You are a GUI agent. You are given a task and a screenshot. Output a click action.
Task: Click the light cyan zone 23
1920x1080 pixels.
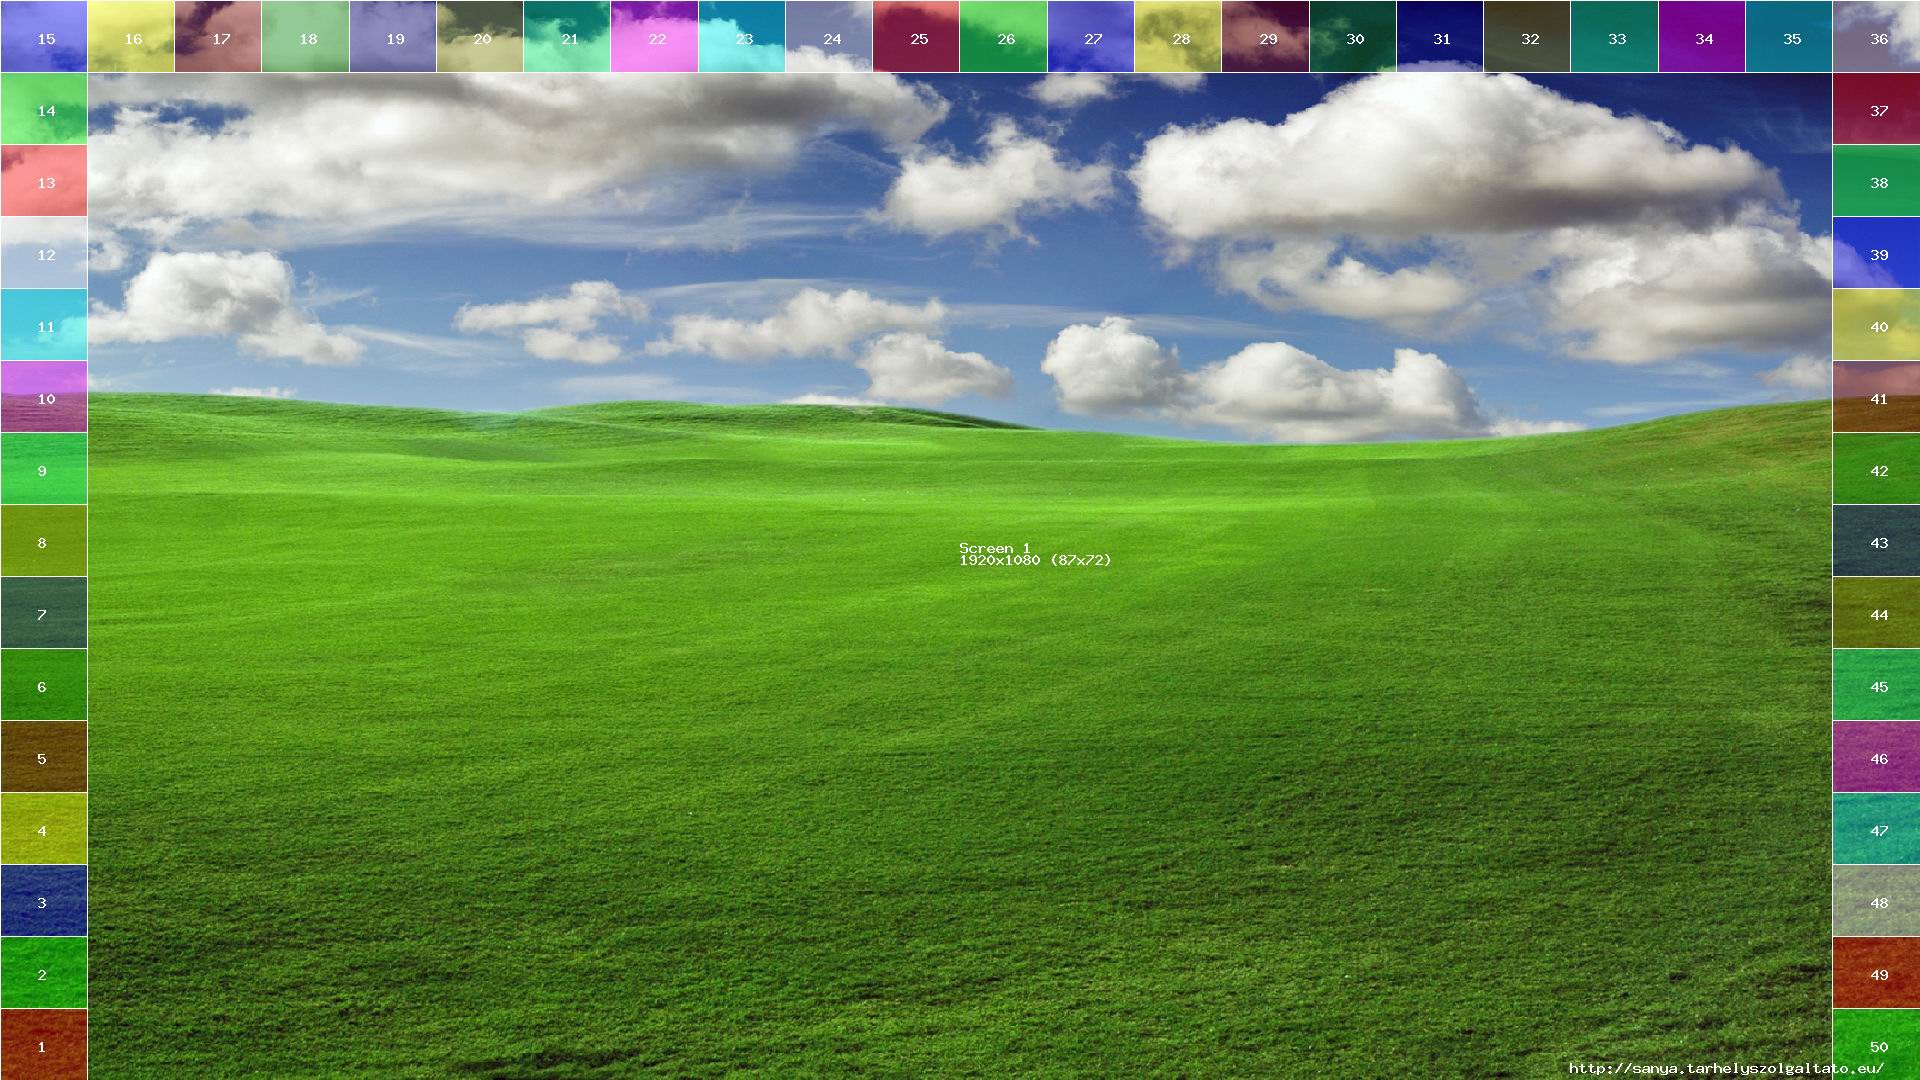742,36
